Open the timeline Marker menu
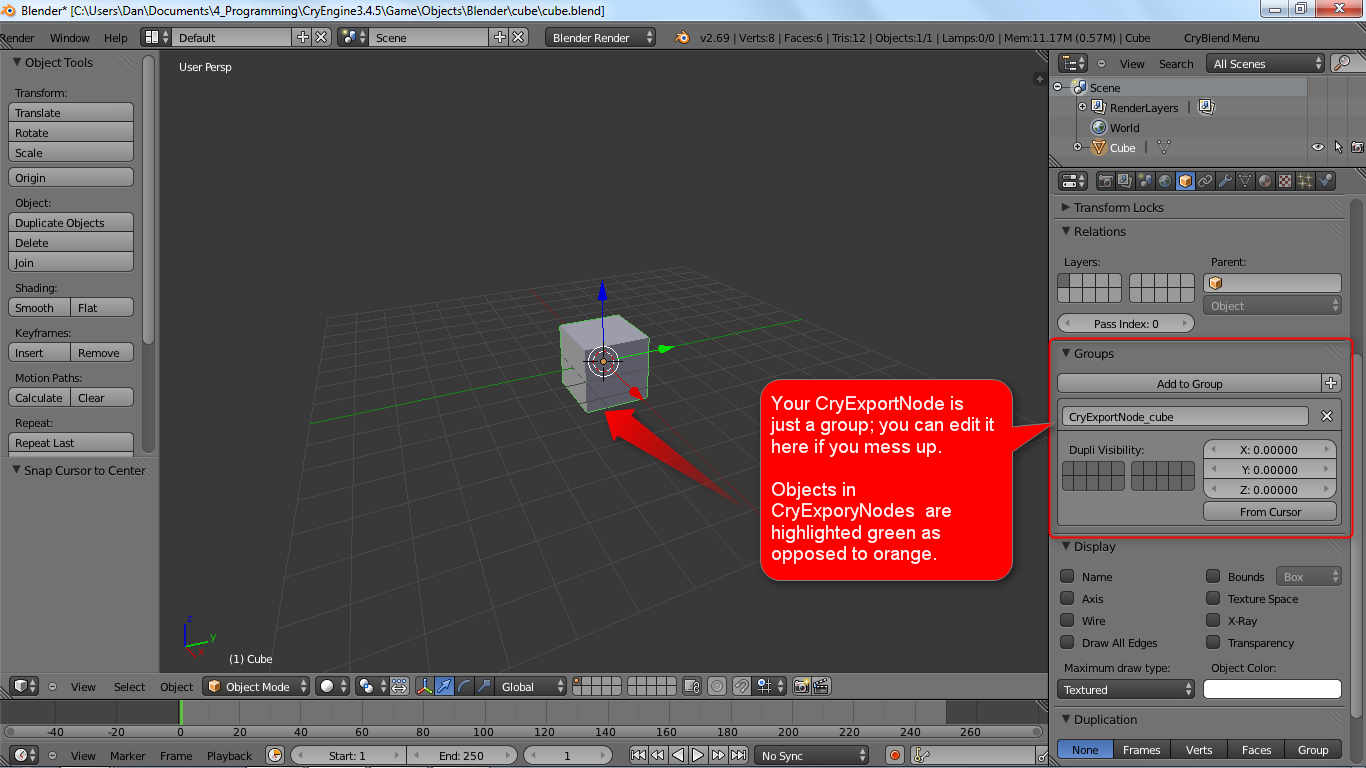Image resolution: width=1366 pixels, height=768 pixels. click(127, 756)
